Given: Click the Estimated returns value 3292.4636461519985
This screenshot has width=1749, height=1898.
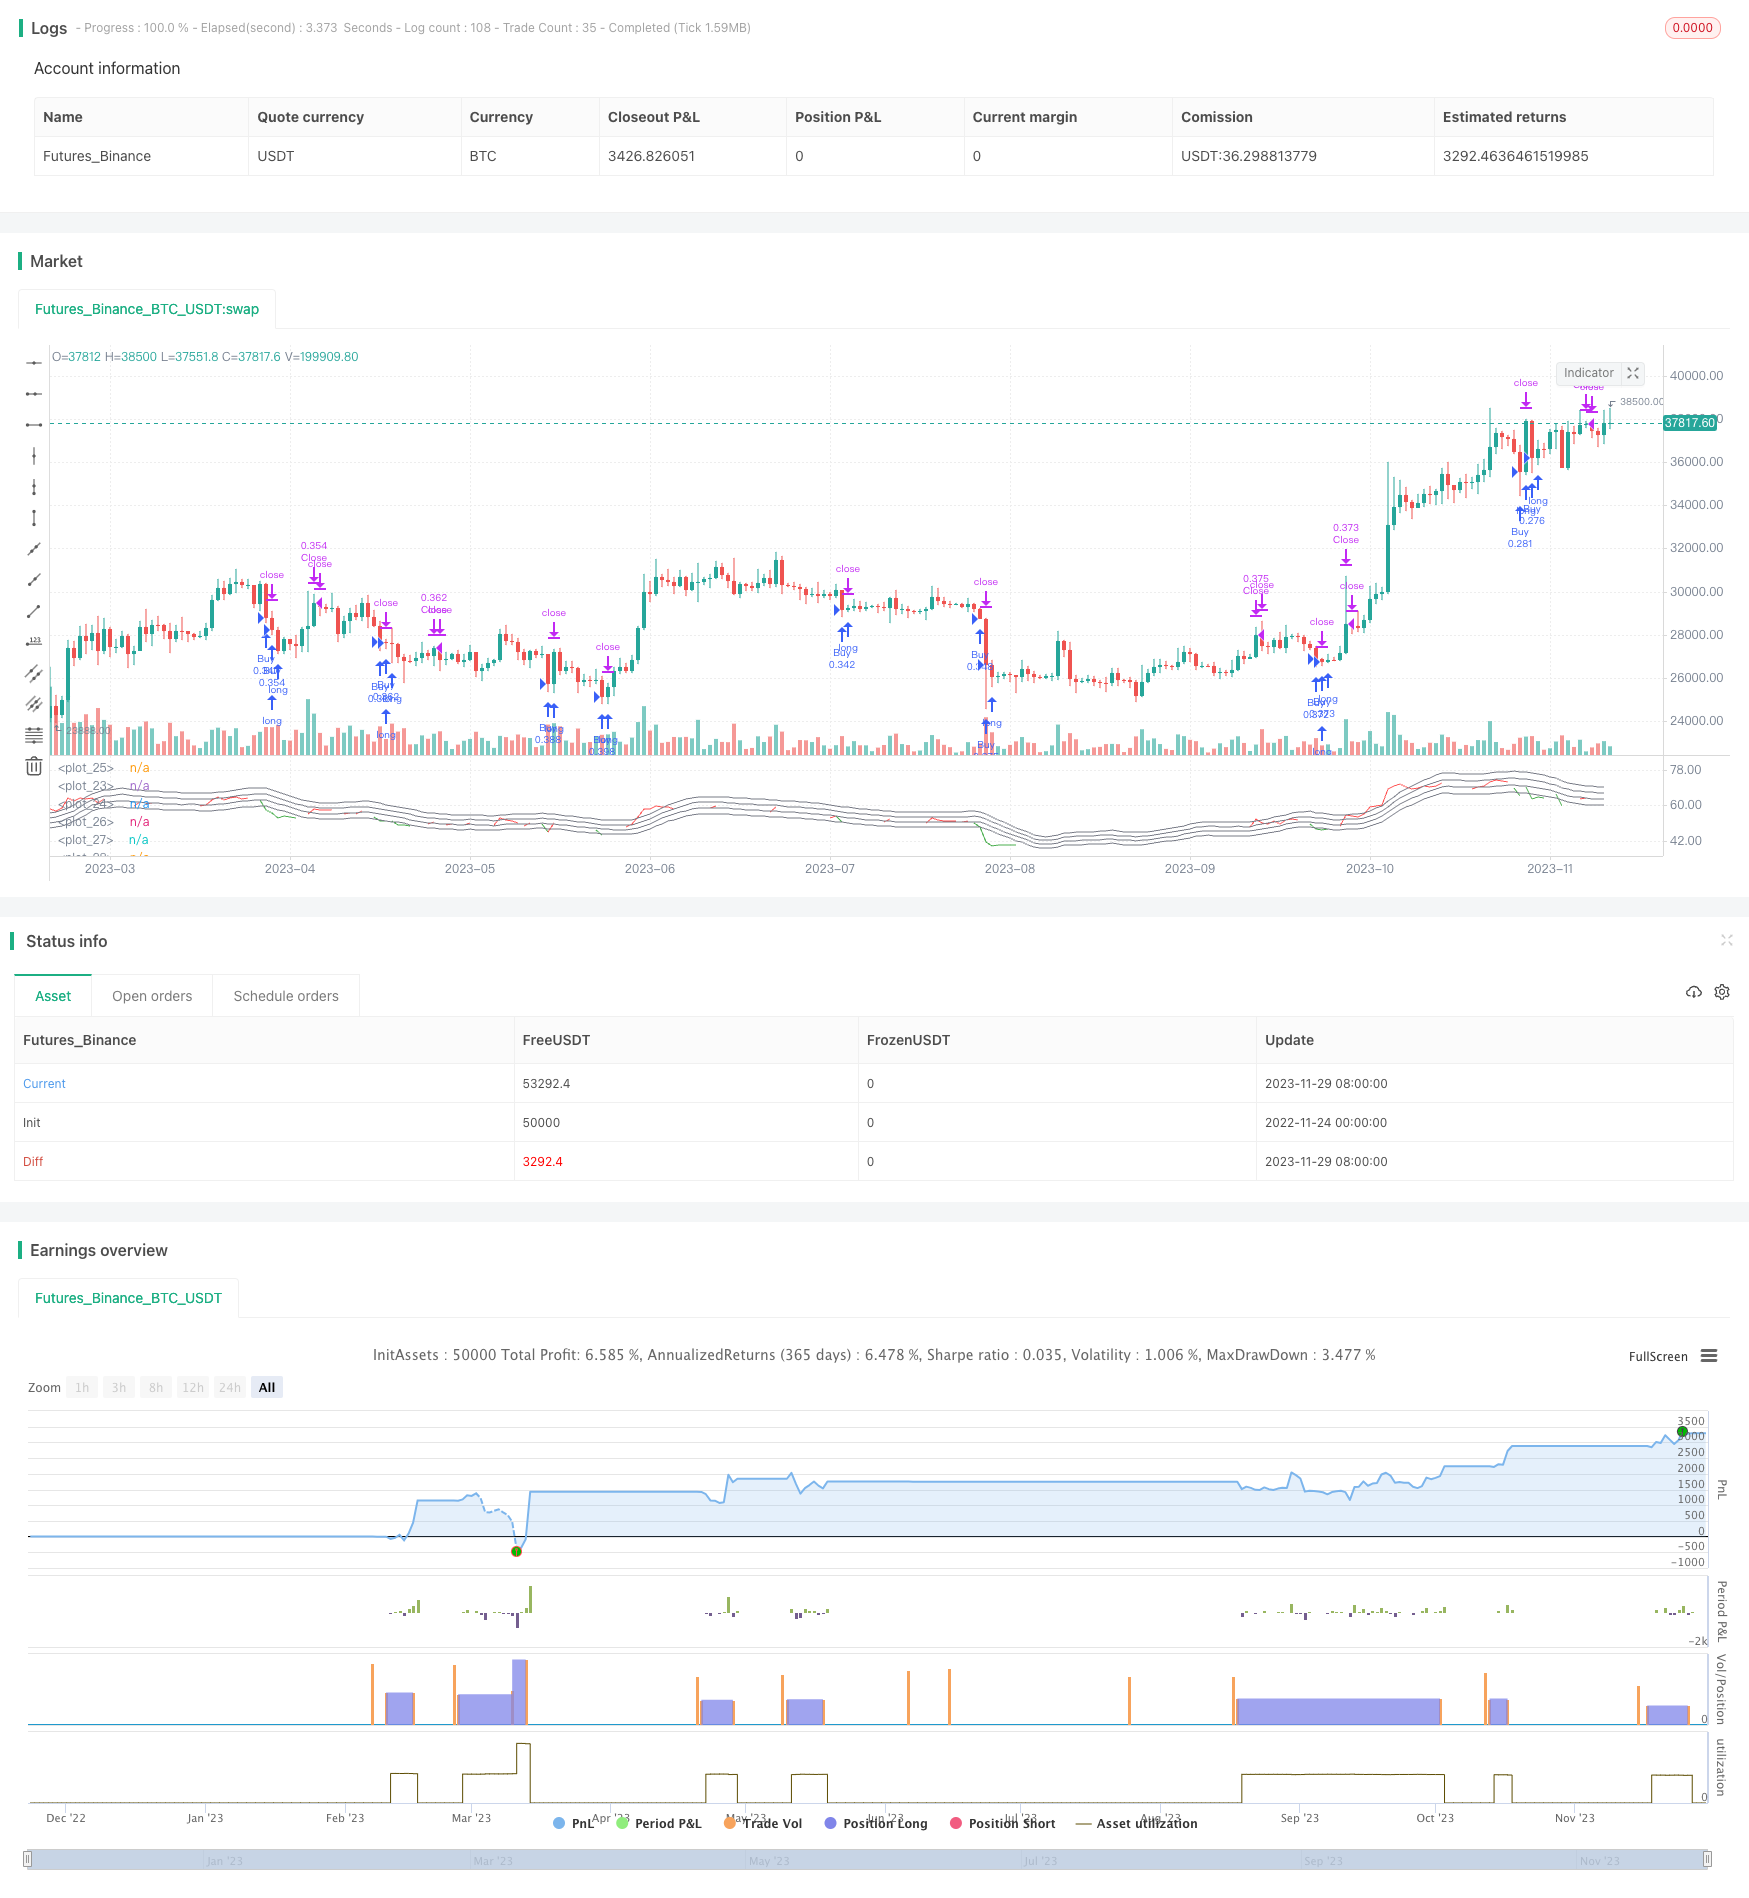Looking at the screenshot, I should click(1515, 156).
